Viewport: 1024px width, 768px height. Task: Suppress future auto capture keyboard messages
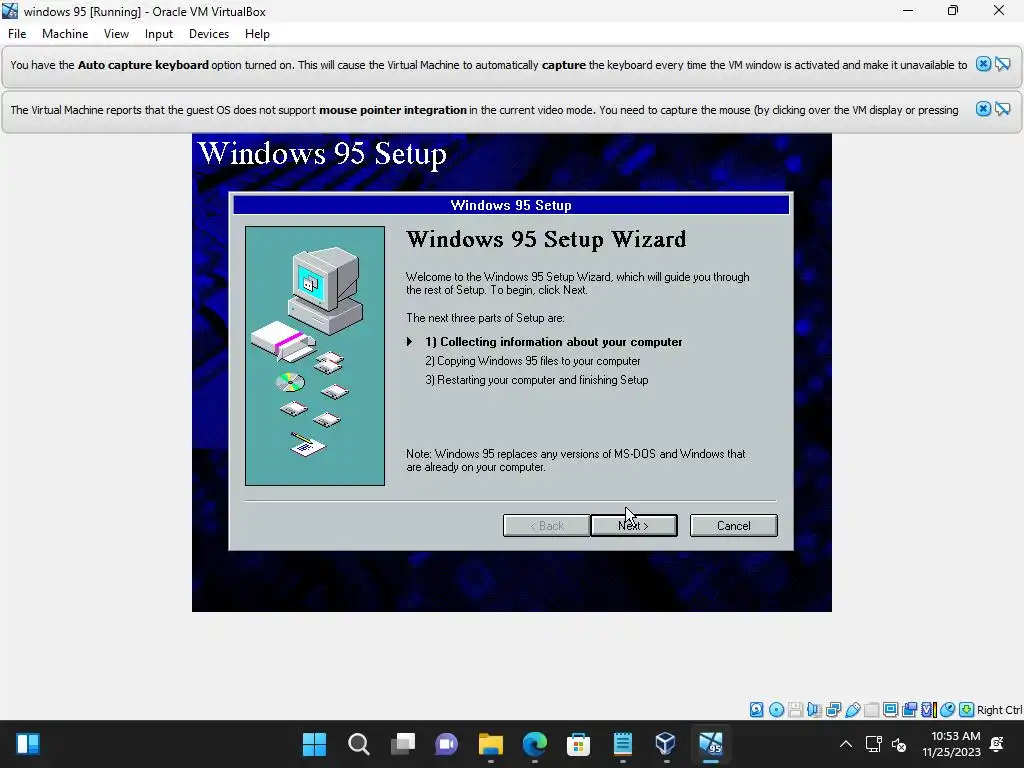[1002, 64]
